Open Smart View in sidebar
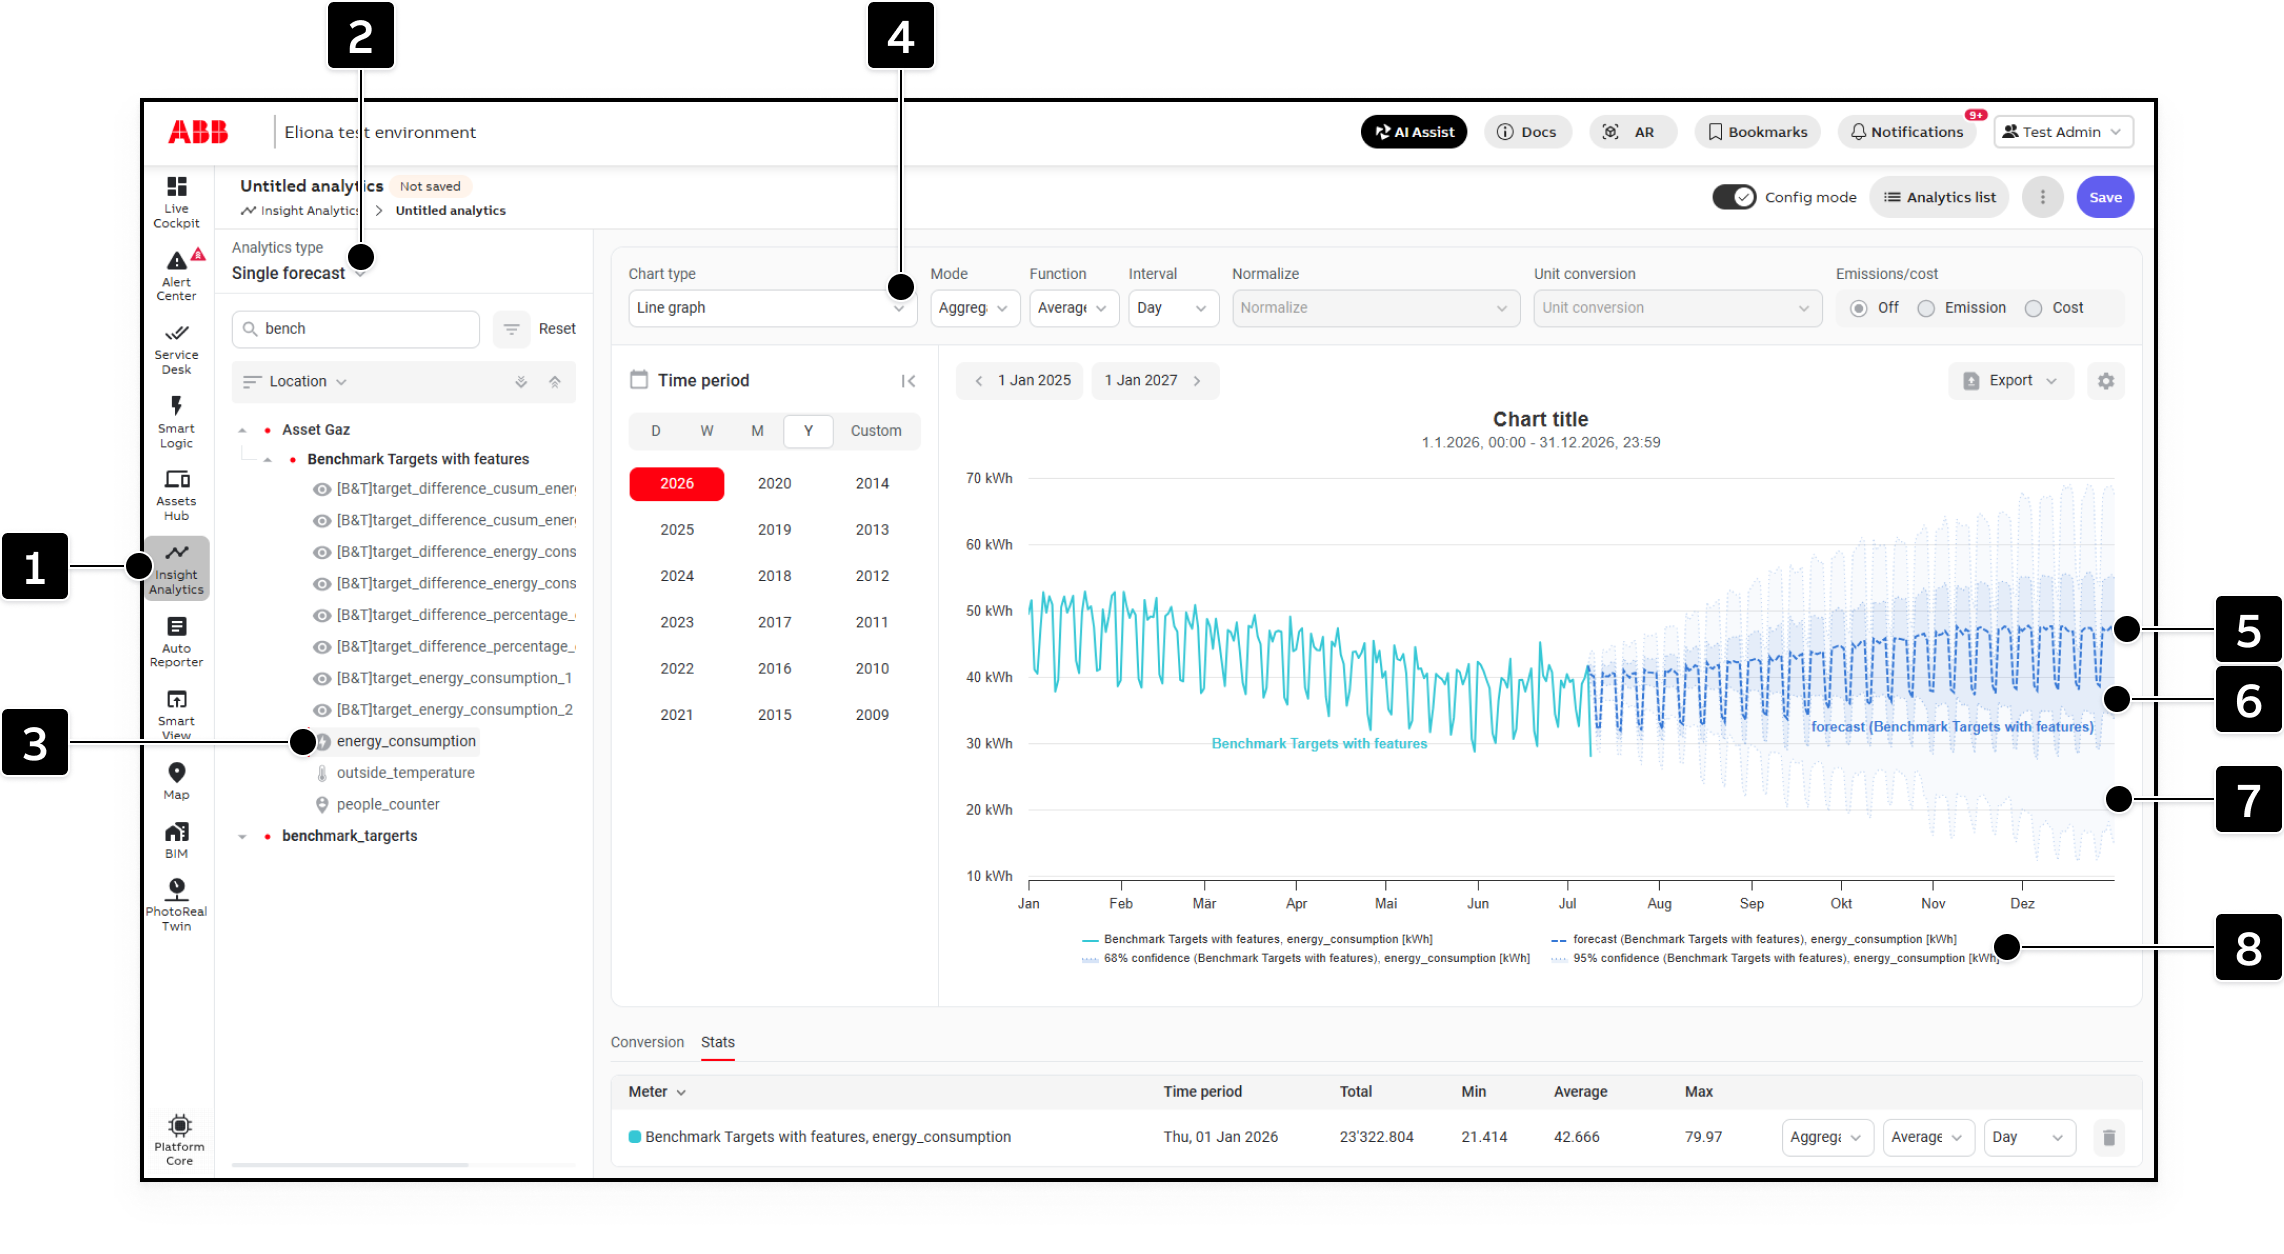 point(177,715)
